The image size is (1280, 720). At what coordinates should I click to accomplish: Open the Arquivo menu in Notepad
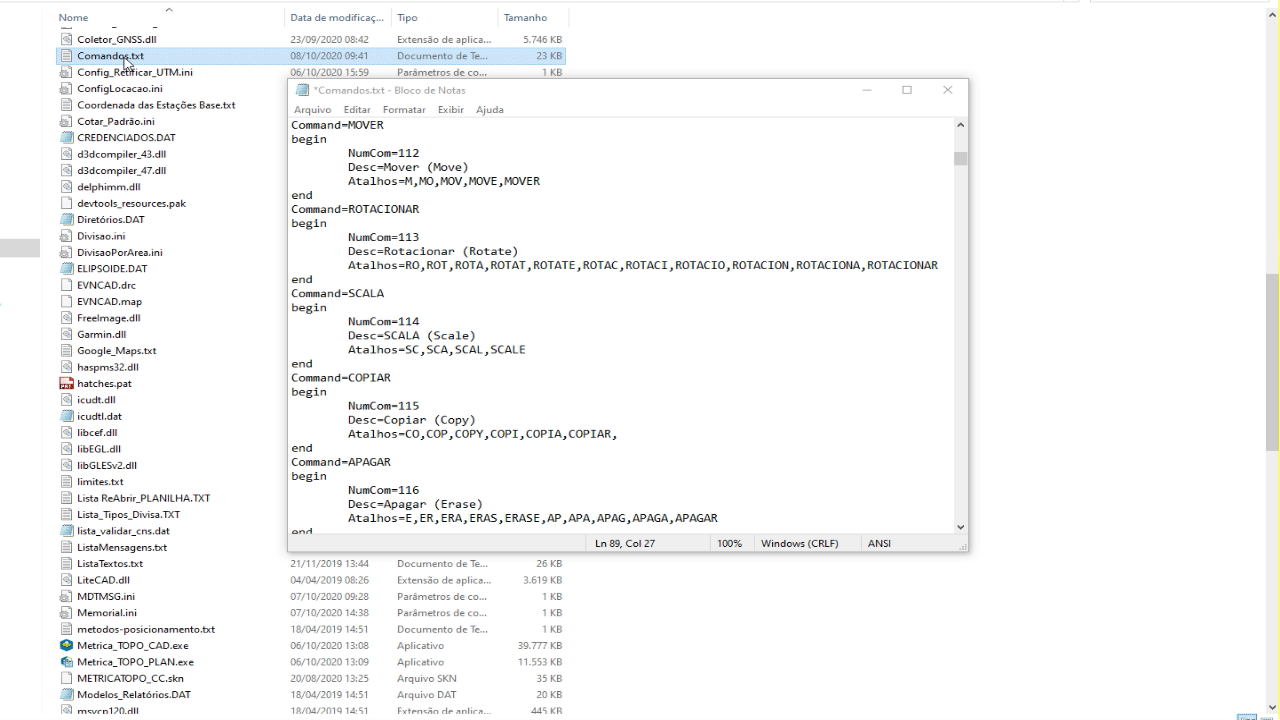[312, 110]
